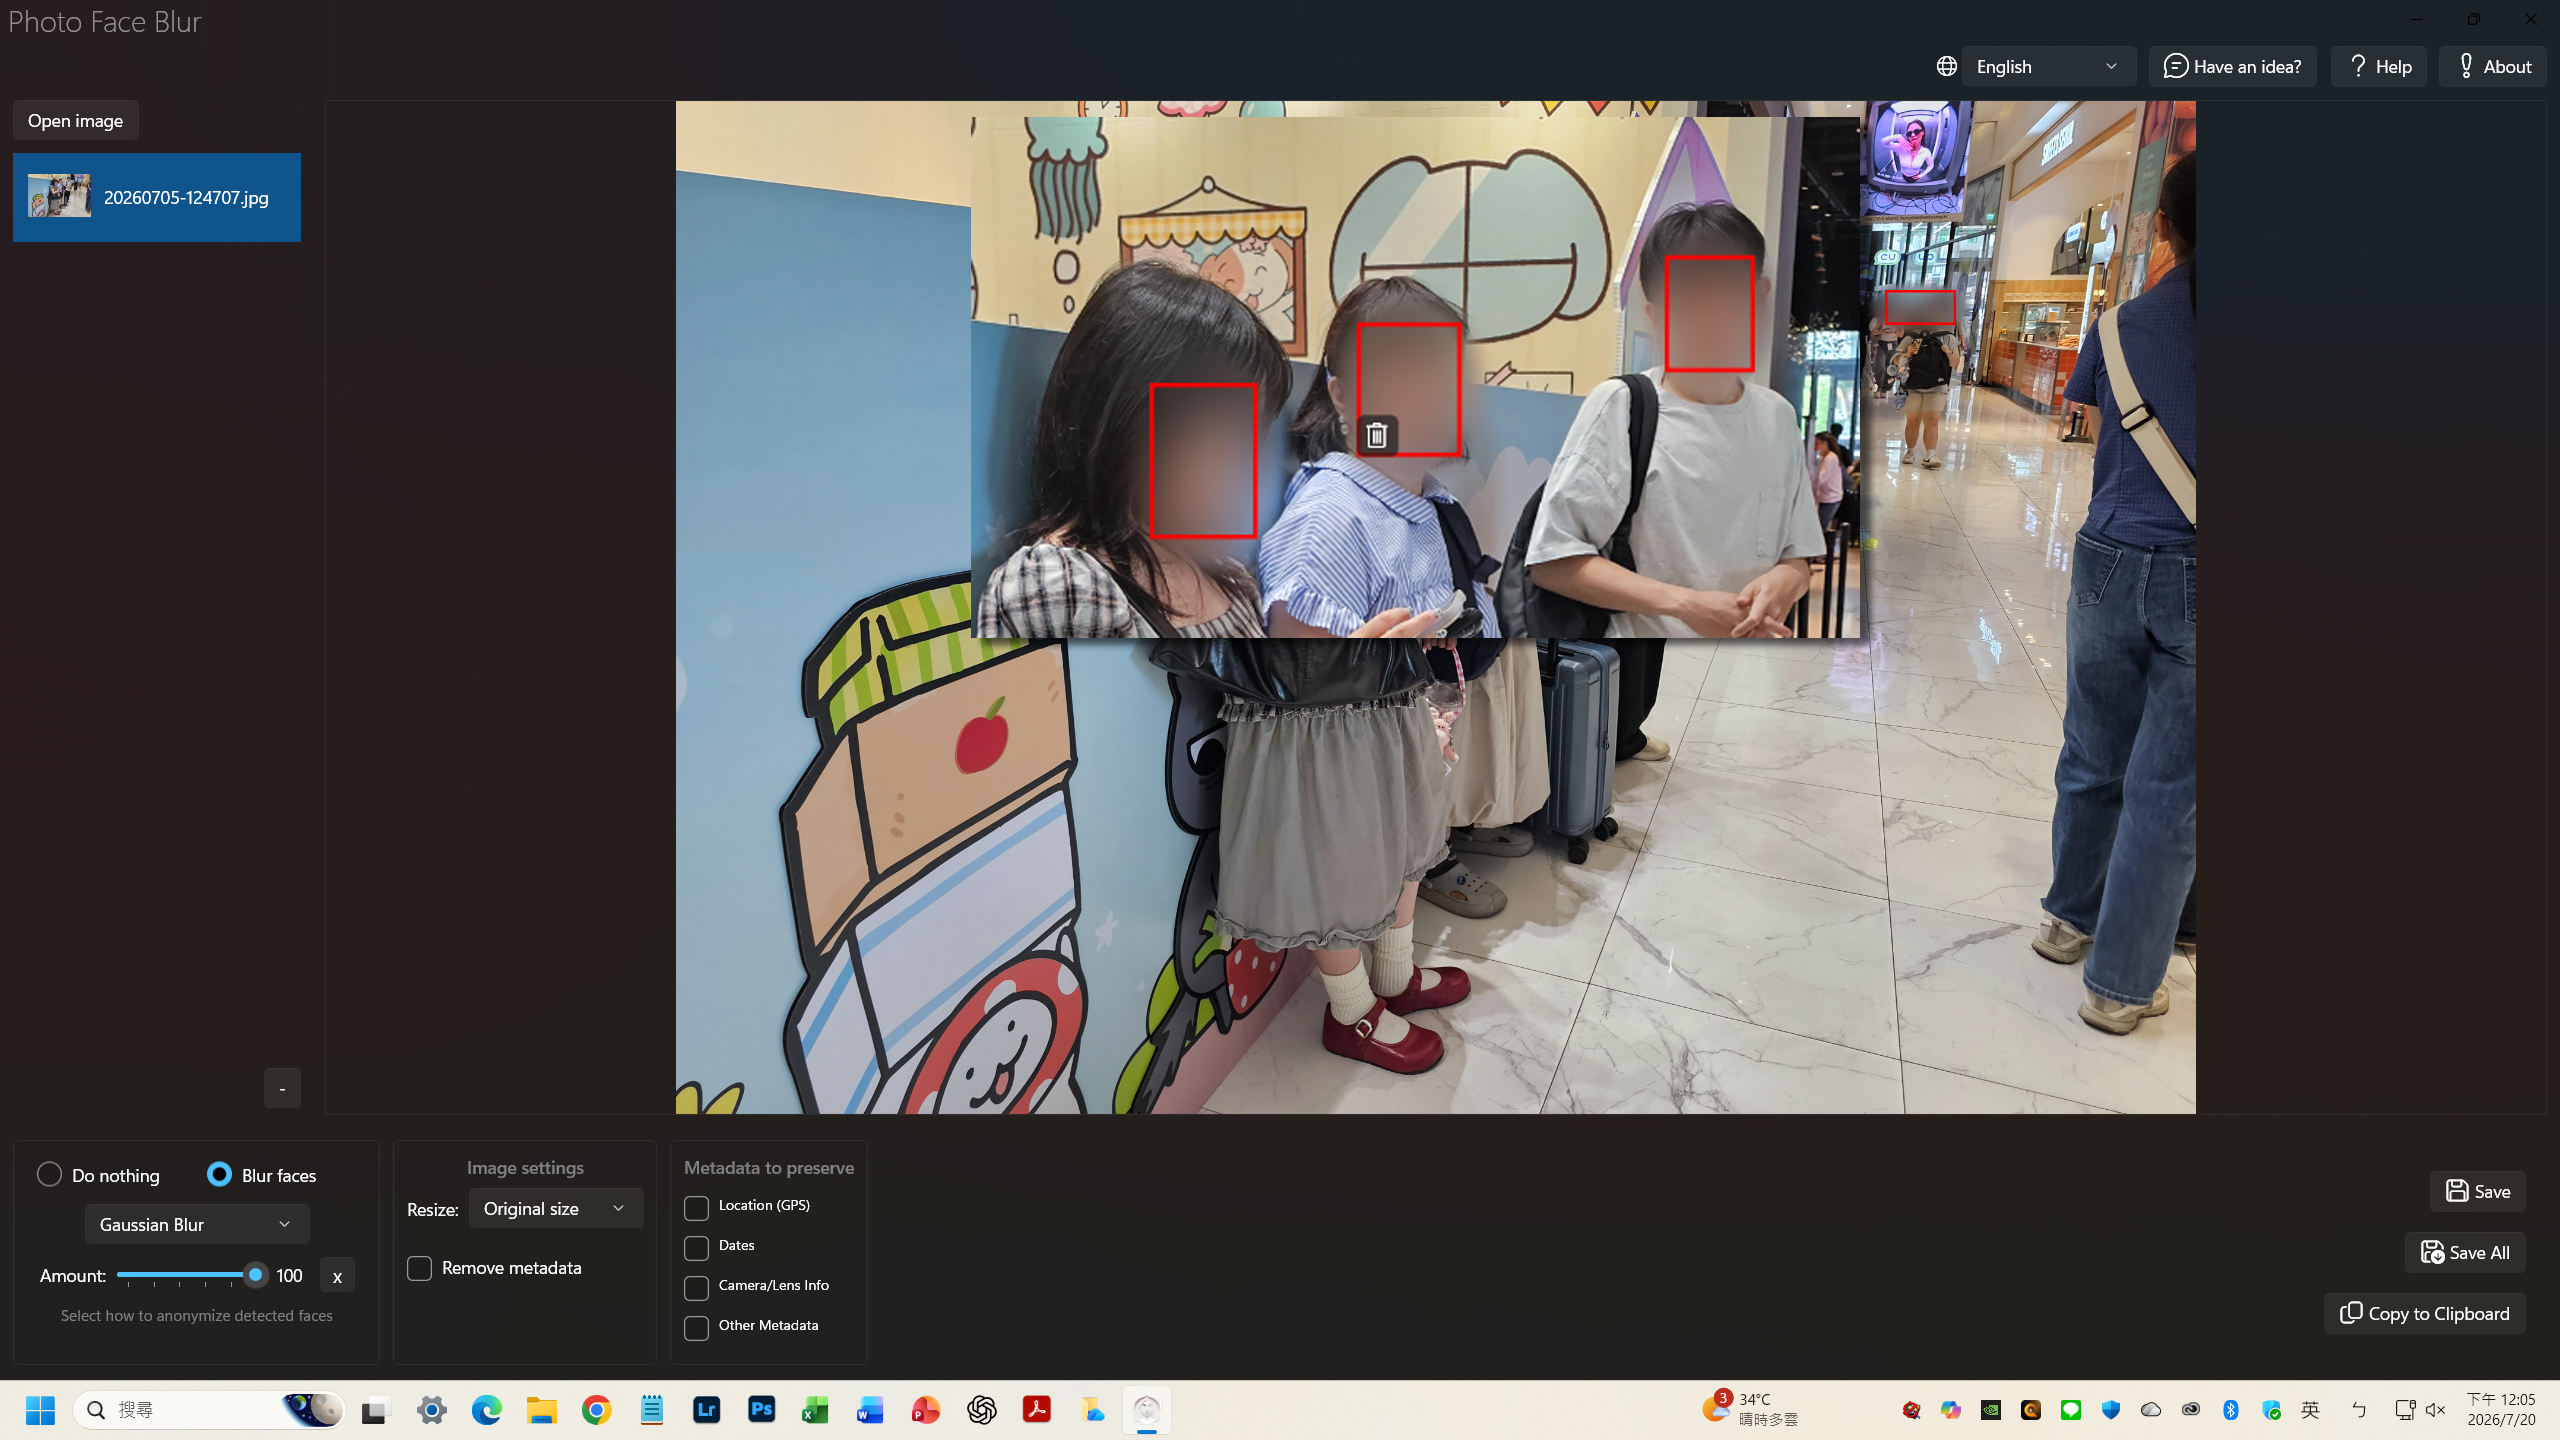Tick the Camera/Lens Info checkbox

tap(696, 1288)
